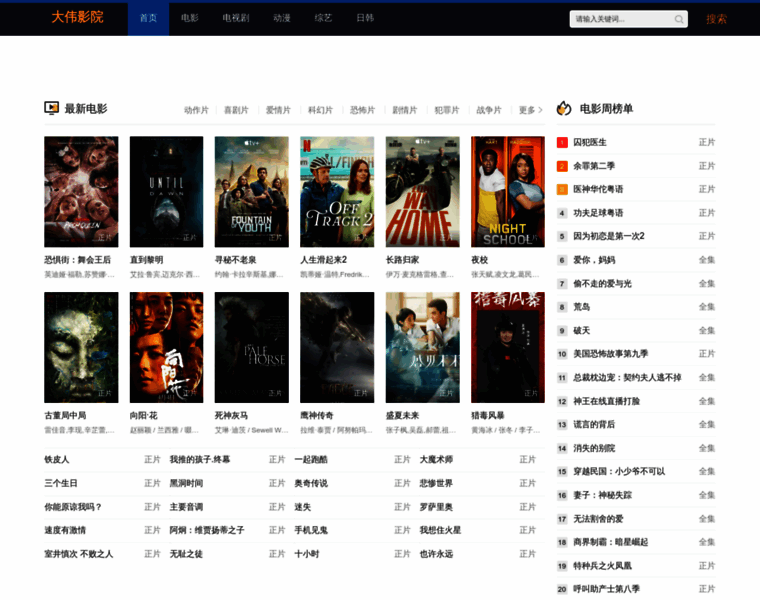This screenshot has width=760, height=600.
Task: Open 偷不走的爱与光 in chart
Action: [602, 284]
